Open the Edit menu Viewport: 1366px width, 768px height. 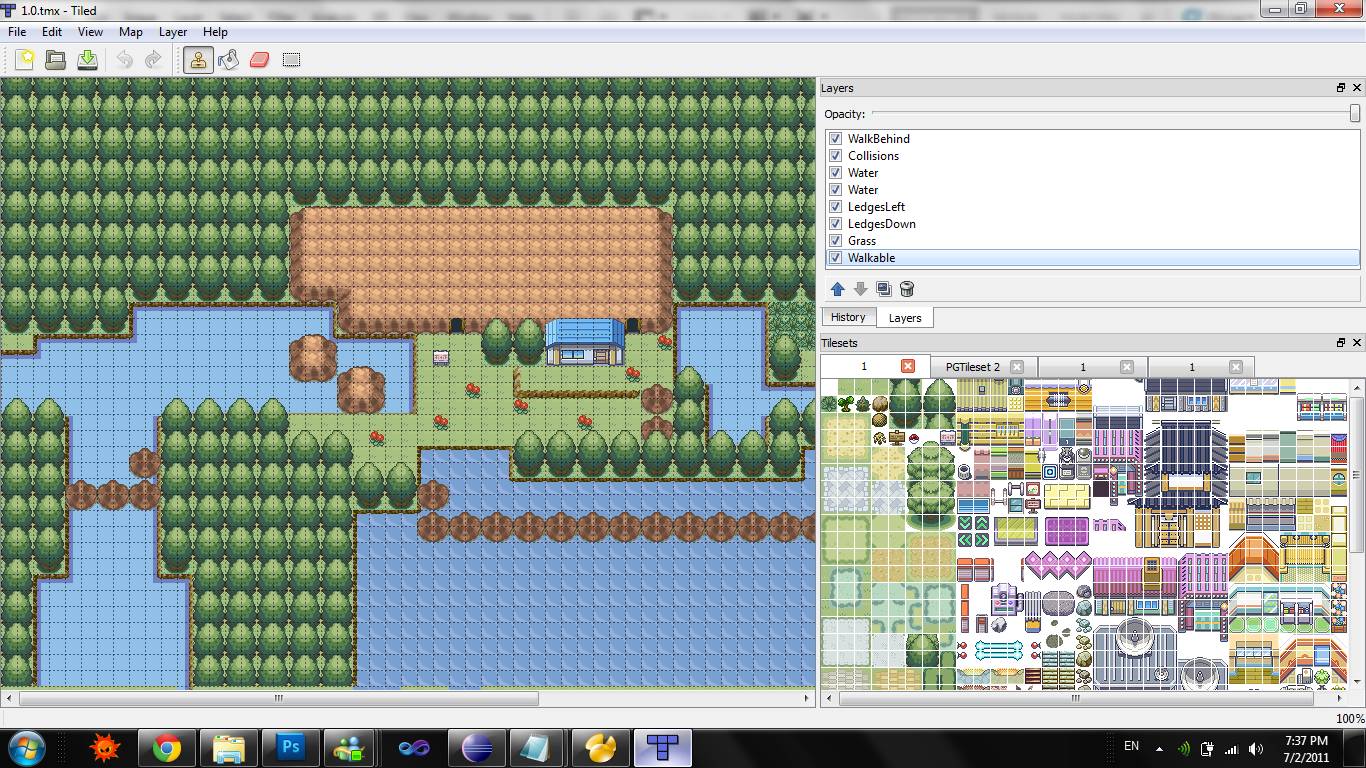52,32
